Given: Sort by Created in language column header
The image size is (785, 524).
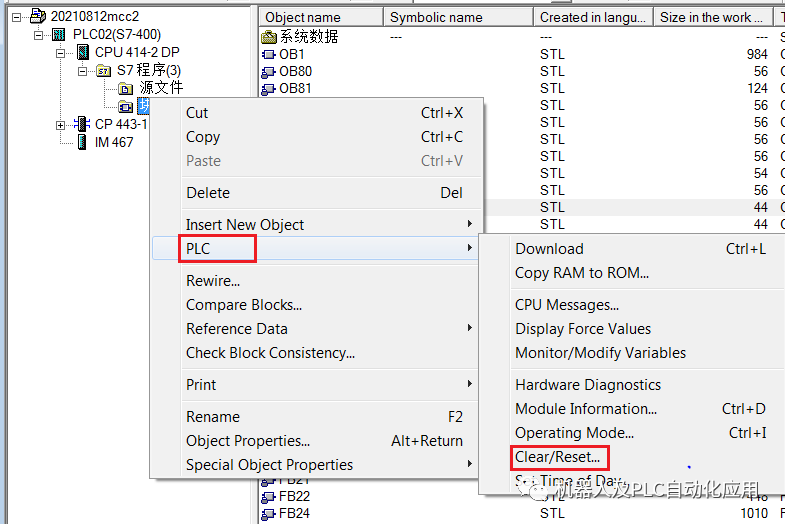Looking at the screenshot, I should click(x=594, y=18).
